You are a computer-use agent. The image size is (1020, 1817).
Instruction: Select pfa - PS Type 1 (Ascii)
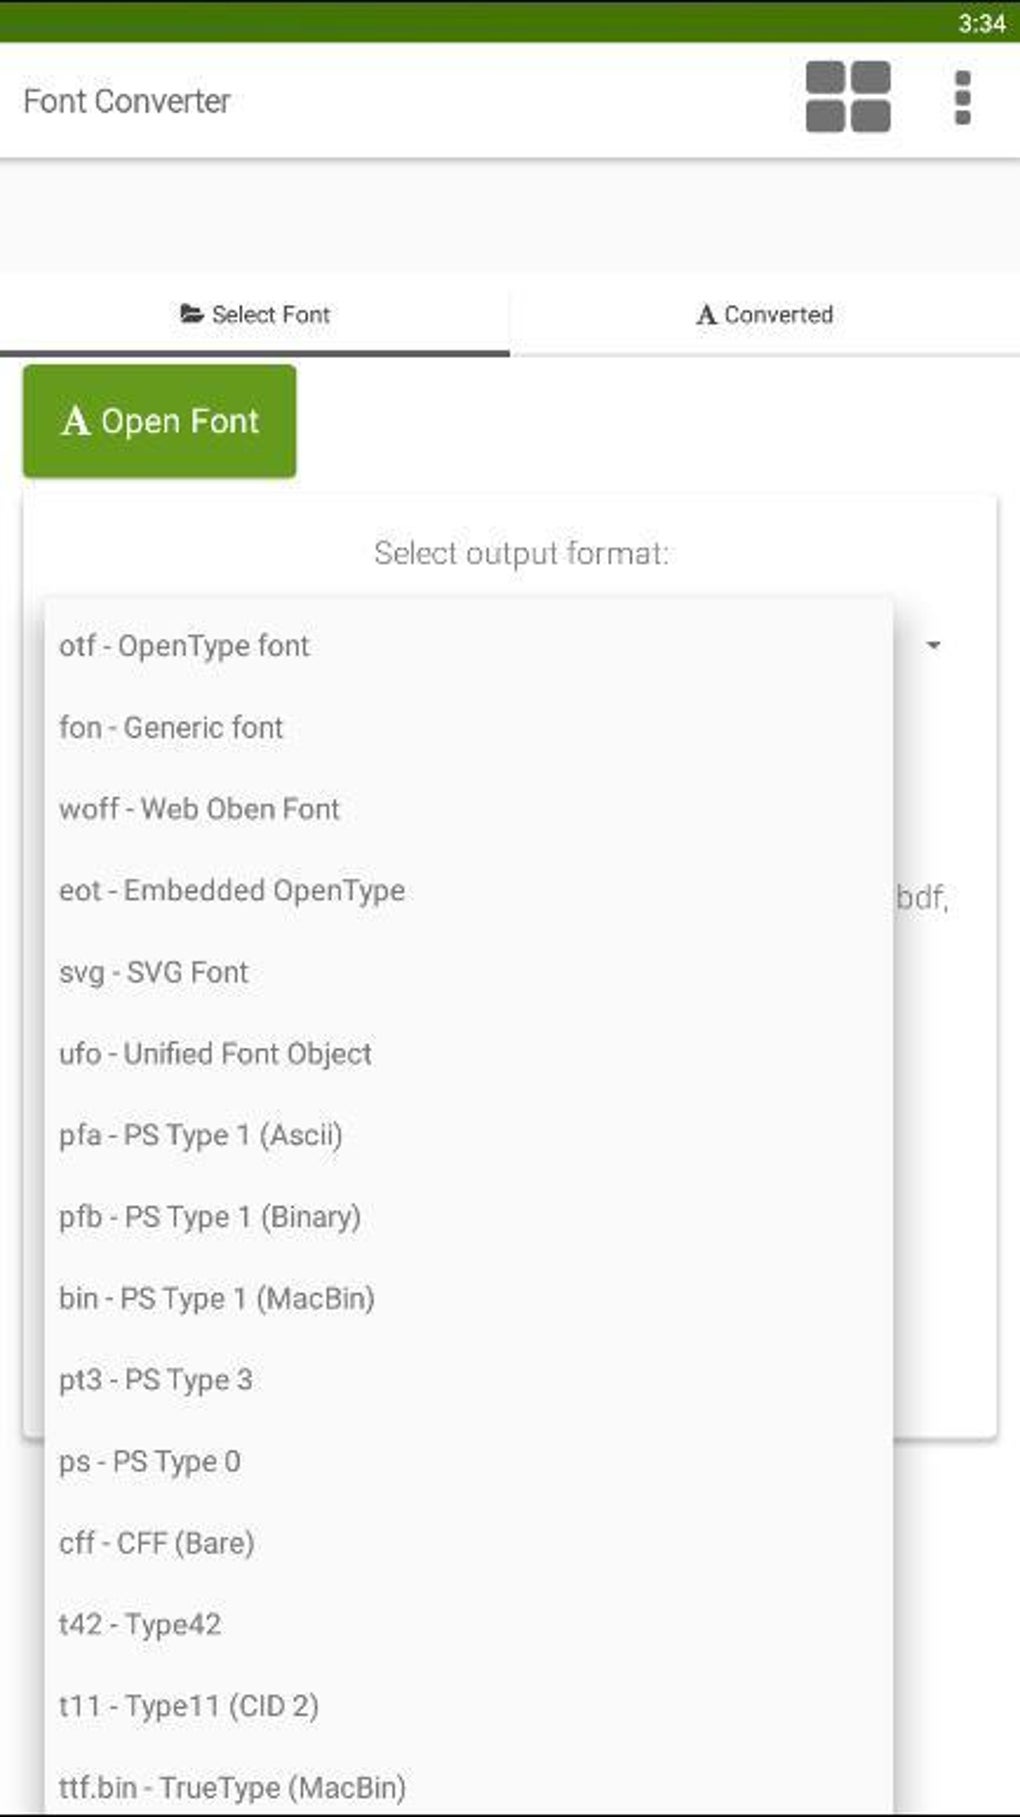pyautogui.click(x=200, y=1136)
